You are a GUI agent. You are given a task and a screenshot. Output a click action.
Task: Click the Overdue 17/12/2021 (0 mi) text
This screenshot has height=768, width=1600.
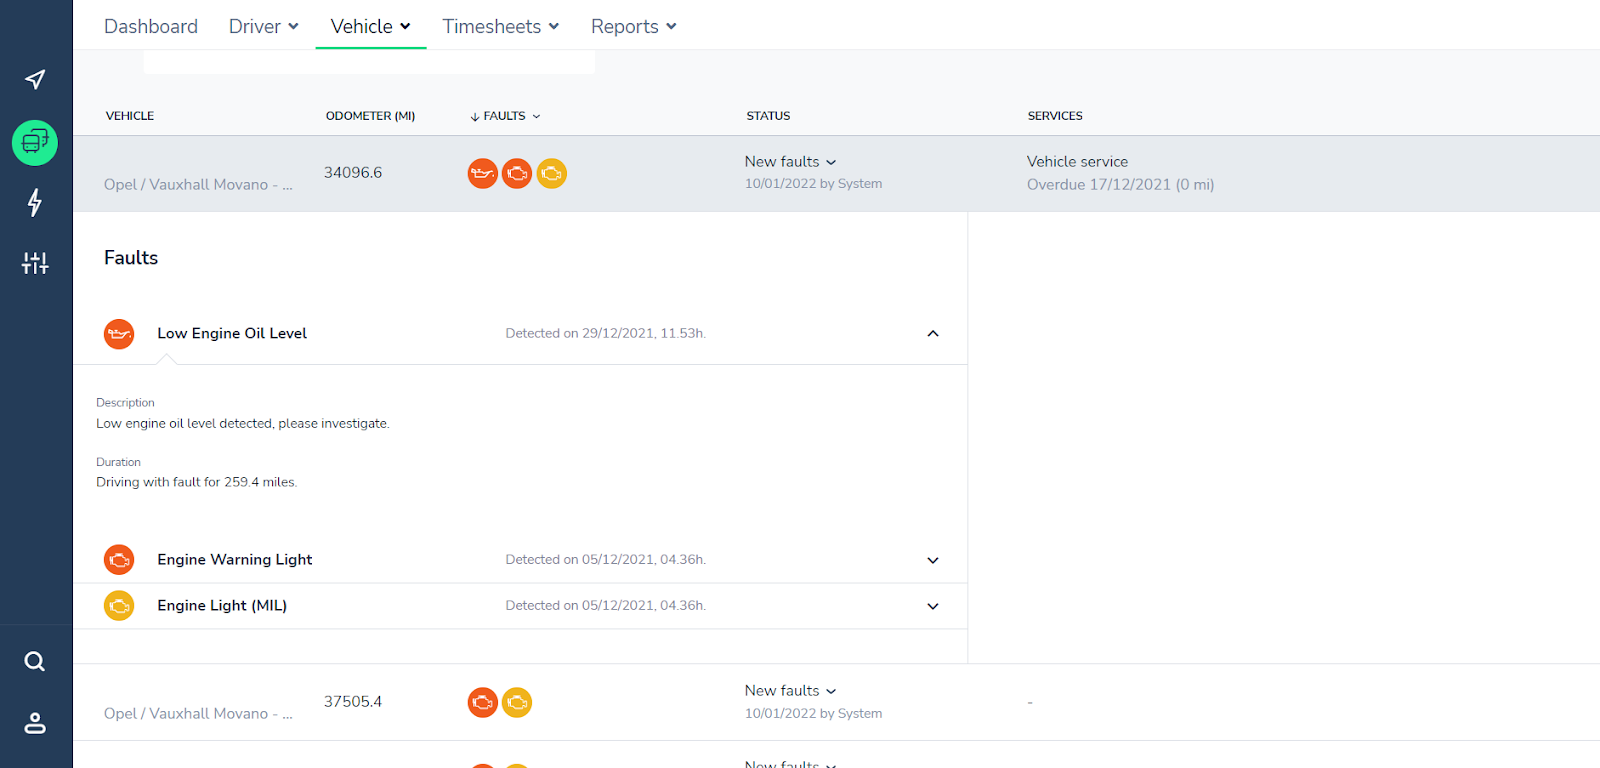(1120, 185)
